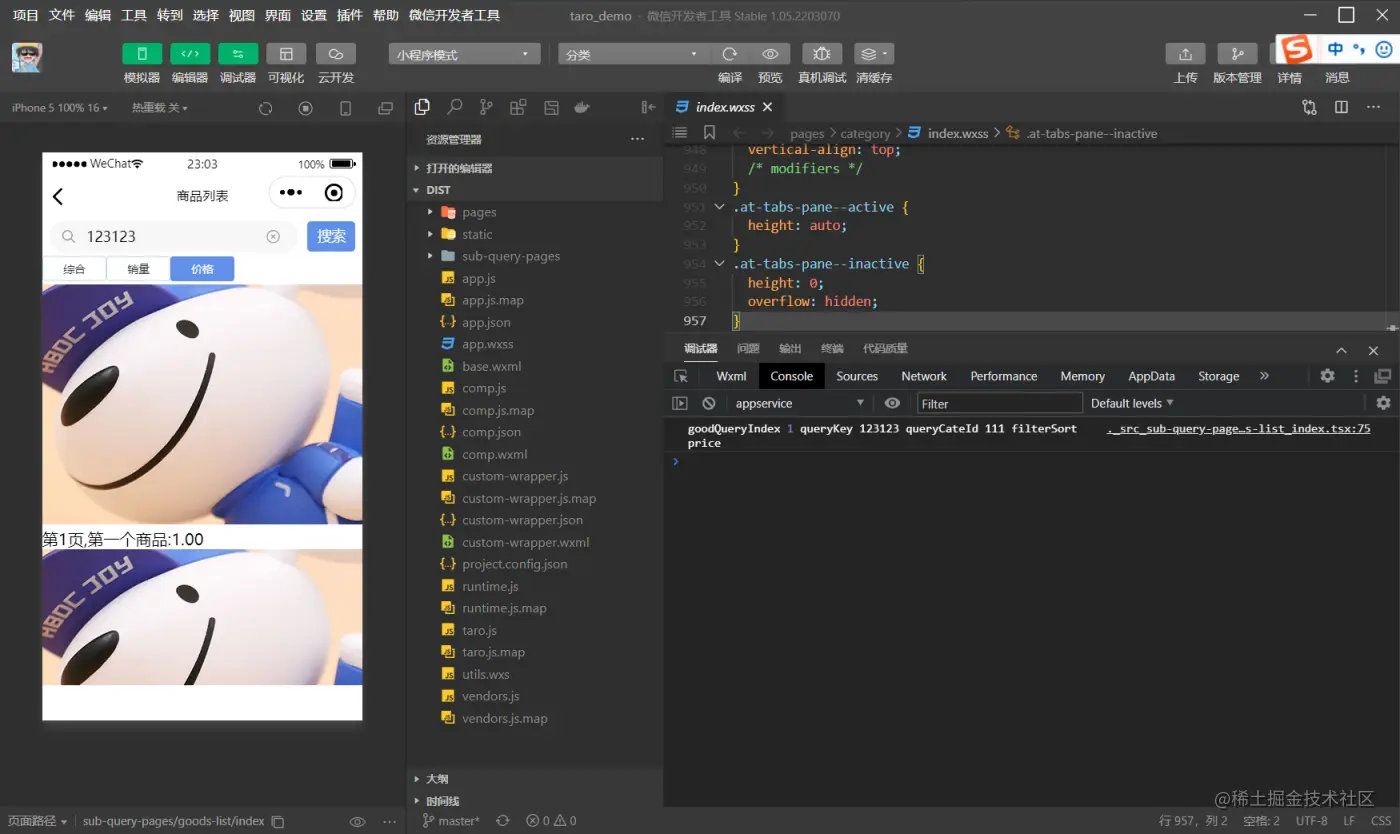Open the 小程序模式 mode dropdown
The image size is (1400, 834).
(465, 54)
